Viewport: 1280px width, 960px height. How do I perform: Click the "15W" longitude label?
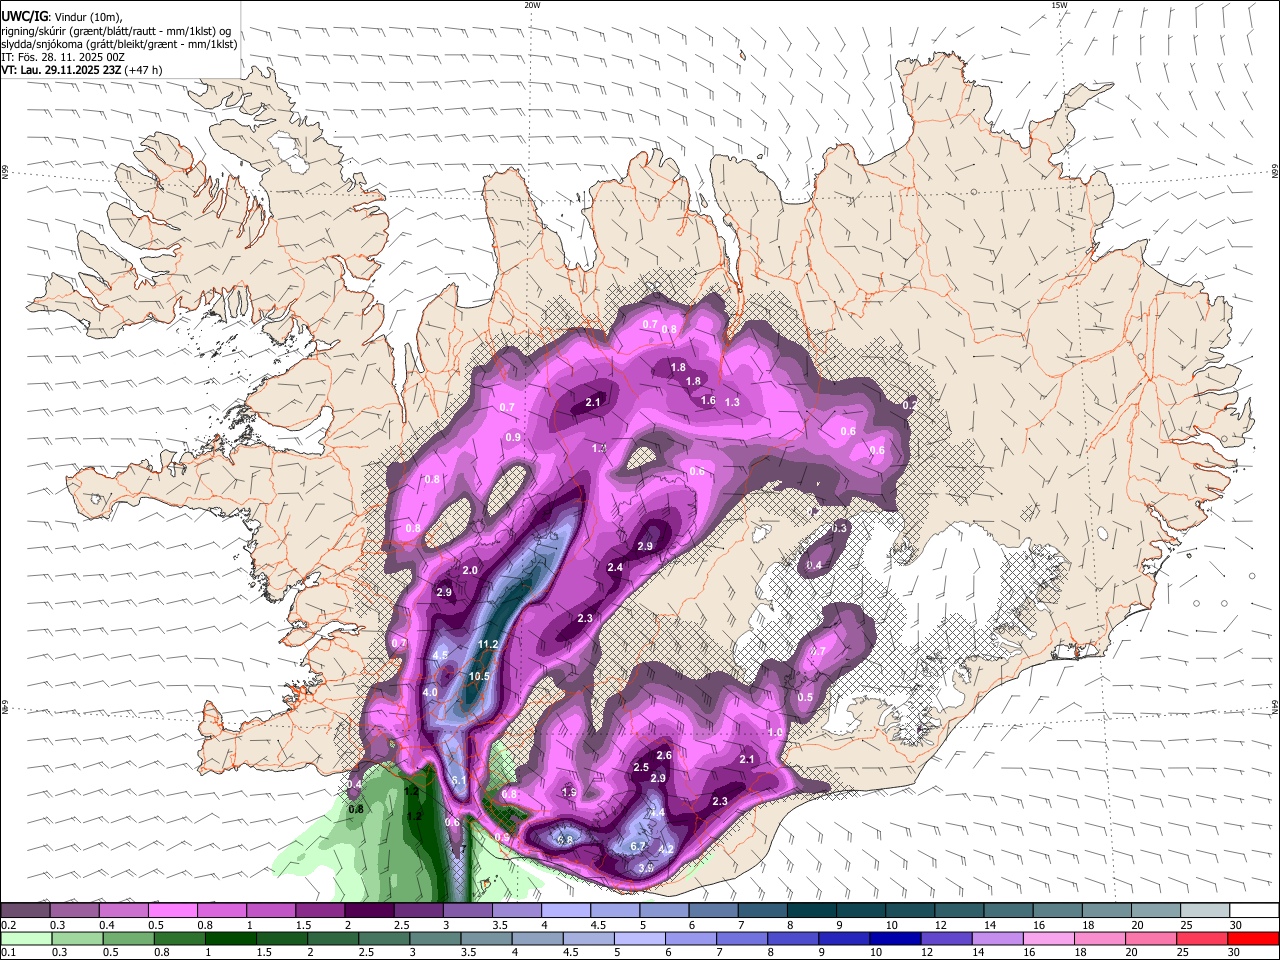coord(1059,5)
